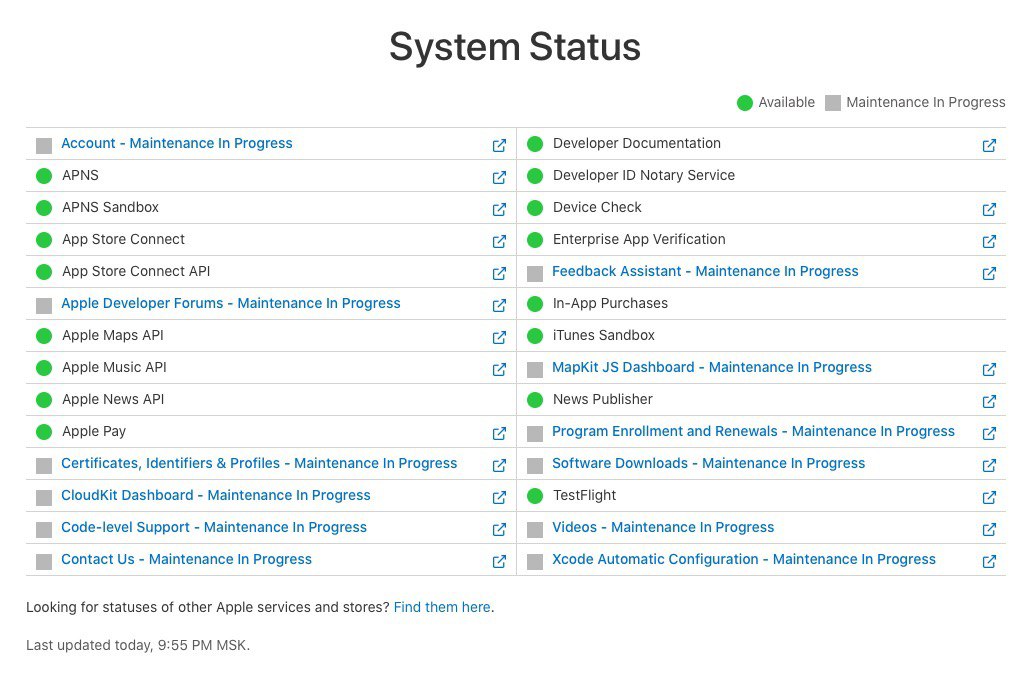
Task: Open external link icon for Developer Documentation
Action: (x=989, y=145)
